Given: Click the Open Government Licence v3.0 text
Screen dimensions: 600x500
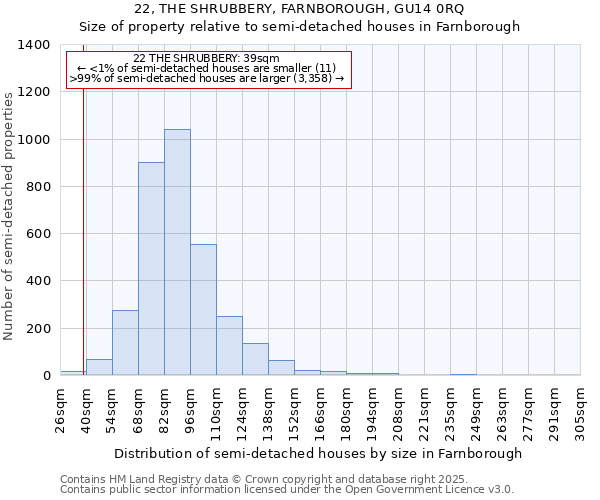Looking at the screenshot, I should (287, 490).
